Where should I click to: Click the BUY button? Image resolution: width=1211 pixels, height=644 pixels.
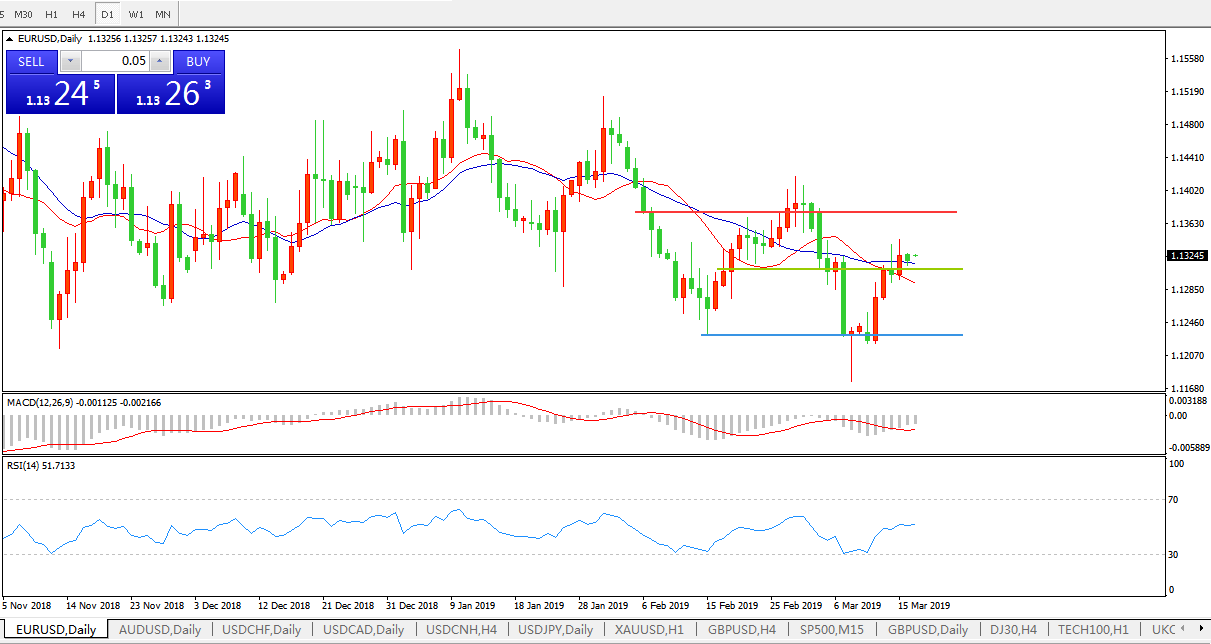coord(198,61)
